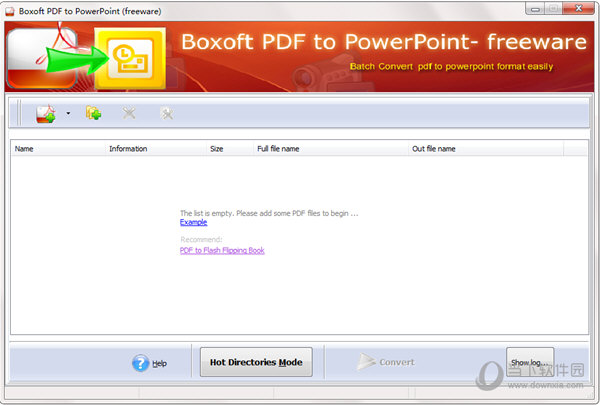Click the 'Batch Convert pdf to powerpoint' tagline

coord(452,67)
